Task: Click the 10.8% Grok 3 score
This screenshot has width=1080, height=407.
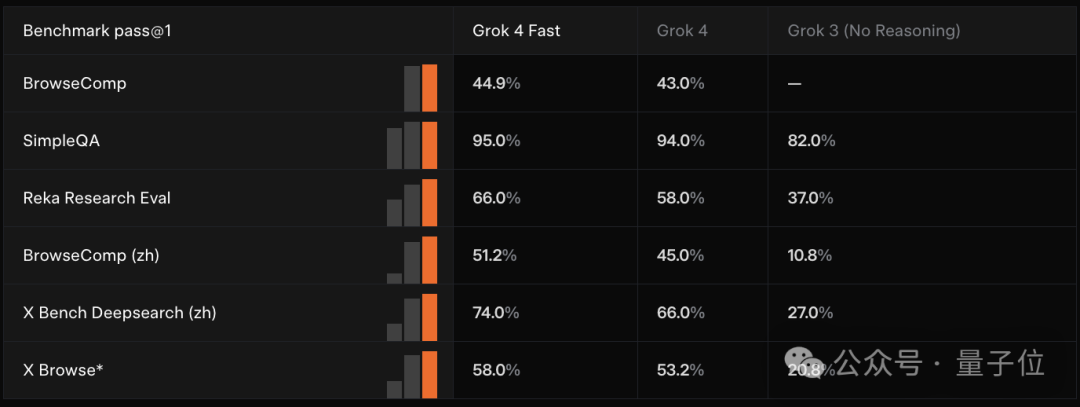Action: coord(810,255)
